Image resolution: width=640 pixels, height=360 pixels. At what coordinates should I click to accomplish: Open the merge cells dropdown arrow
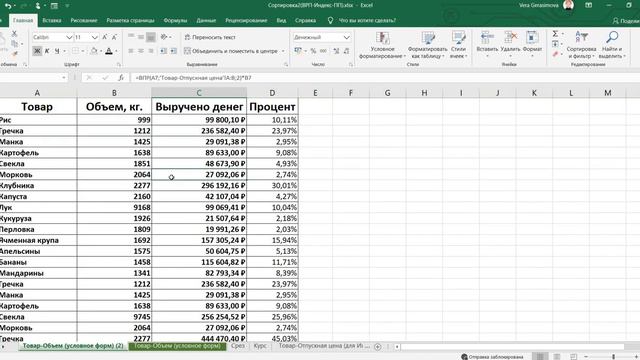[x=283, y=51]
